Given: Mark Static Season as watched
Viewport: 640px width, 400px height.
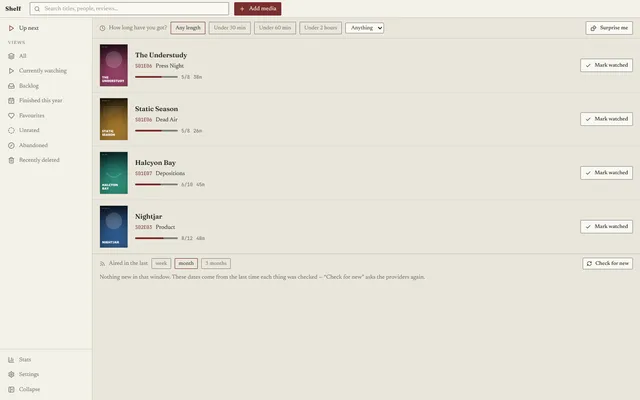Looking at the screenshot, I should tap(607, 119).
